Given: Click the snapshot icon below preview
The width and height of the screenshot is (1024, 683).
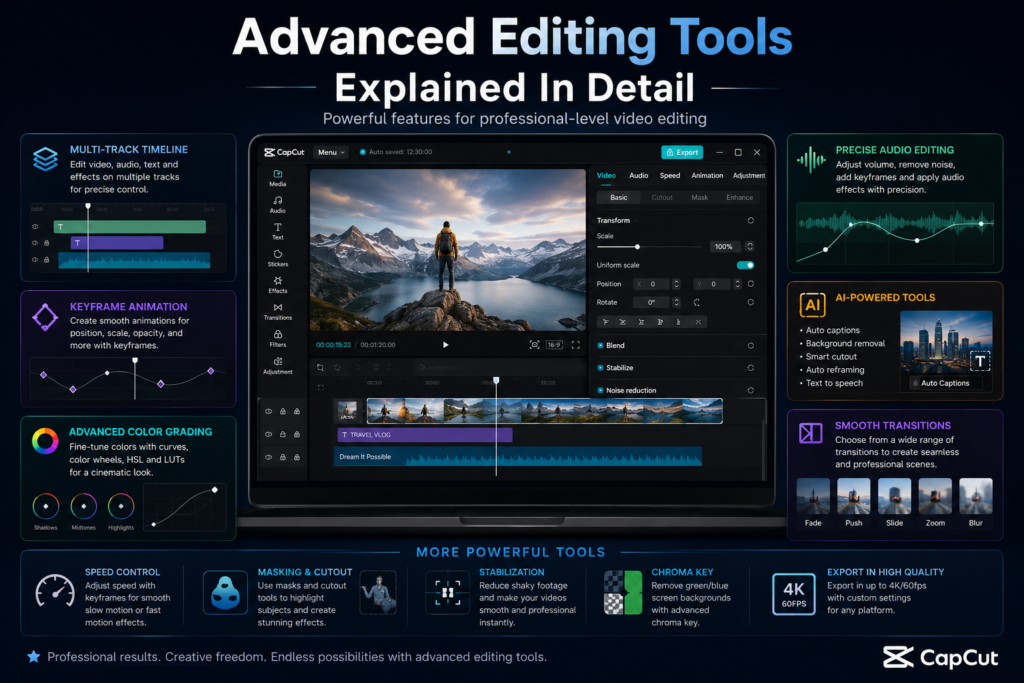Looking at the screenshot, I should (534, 345).
